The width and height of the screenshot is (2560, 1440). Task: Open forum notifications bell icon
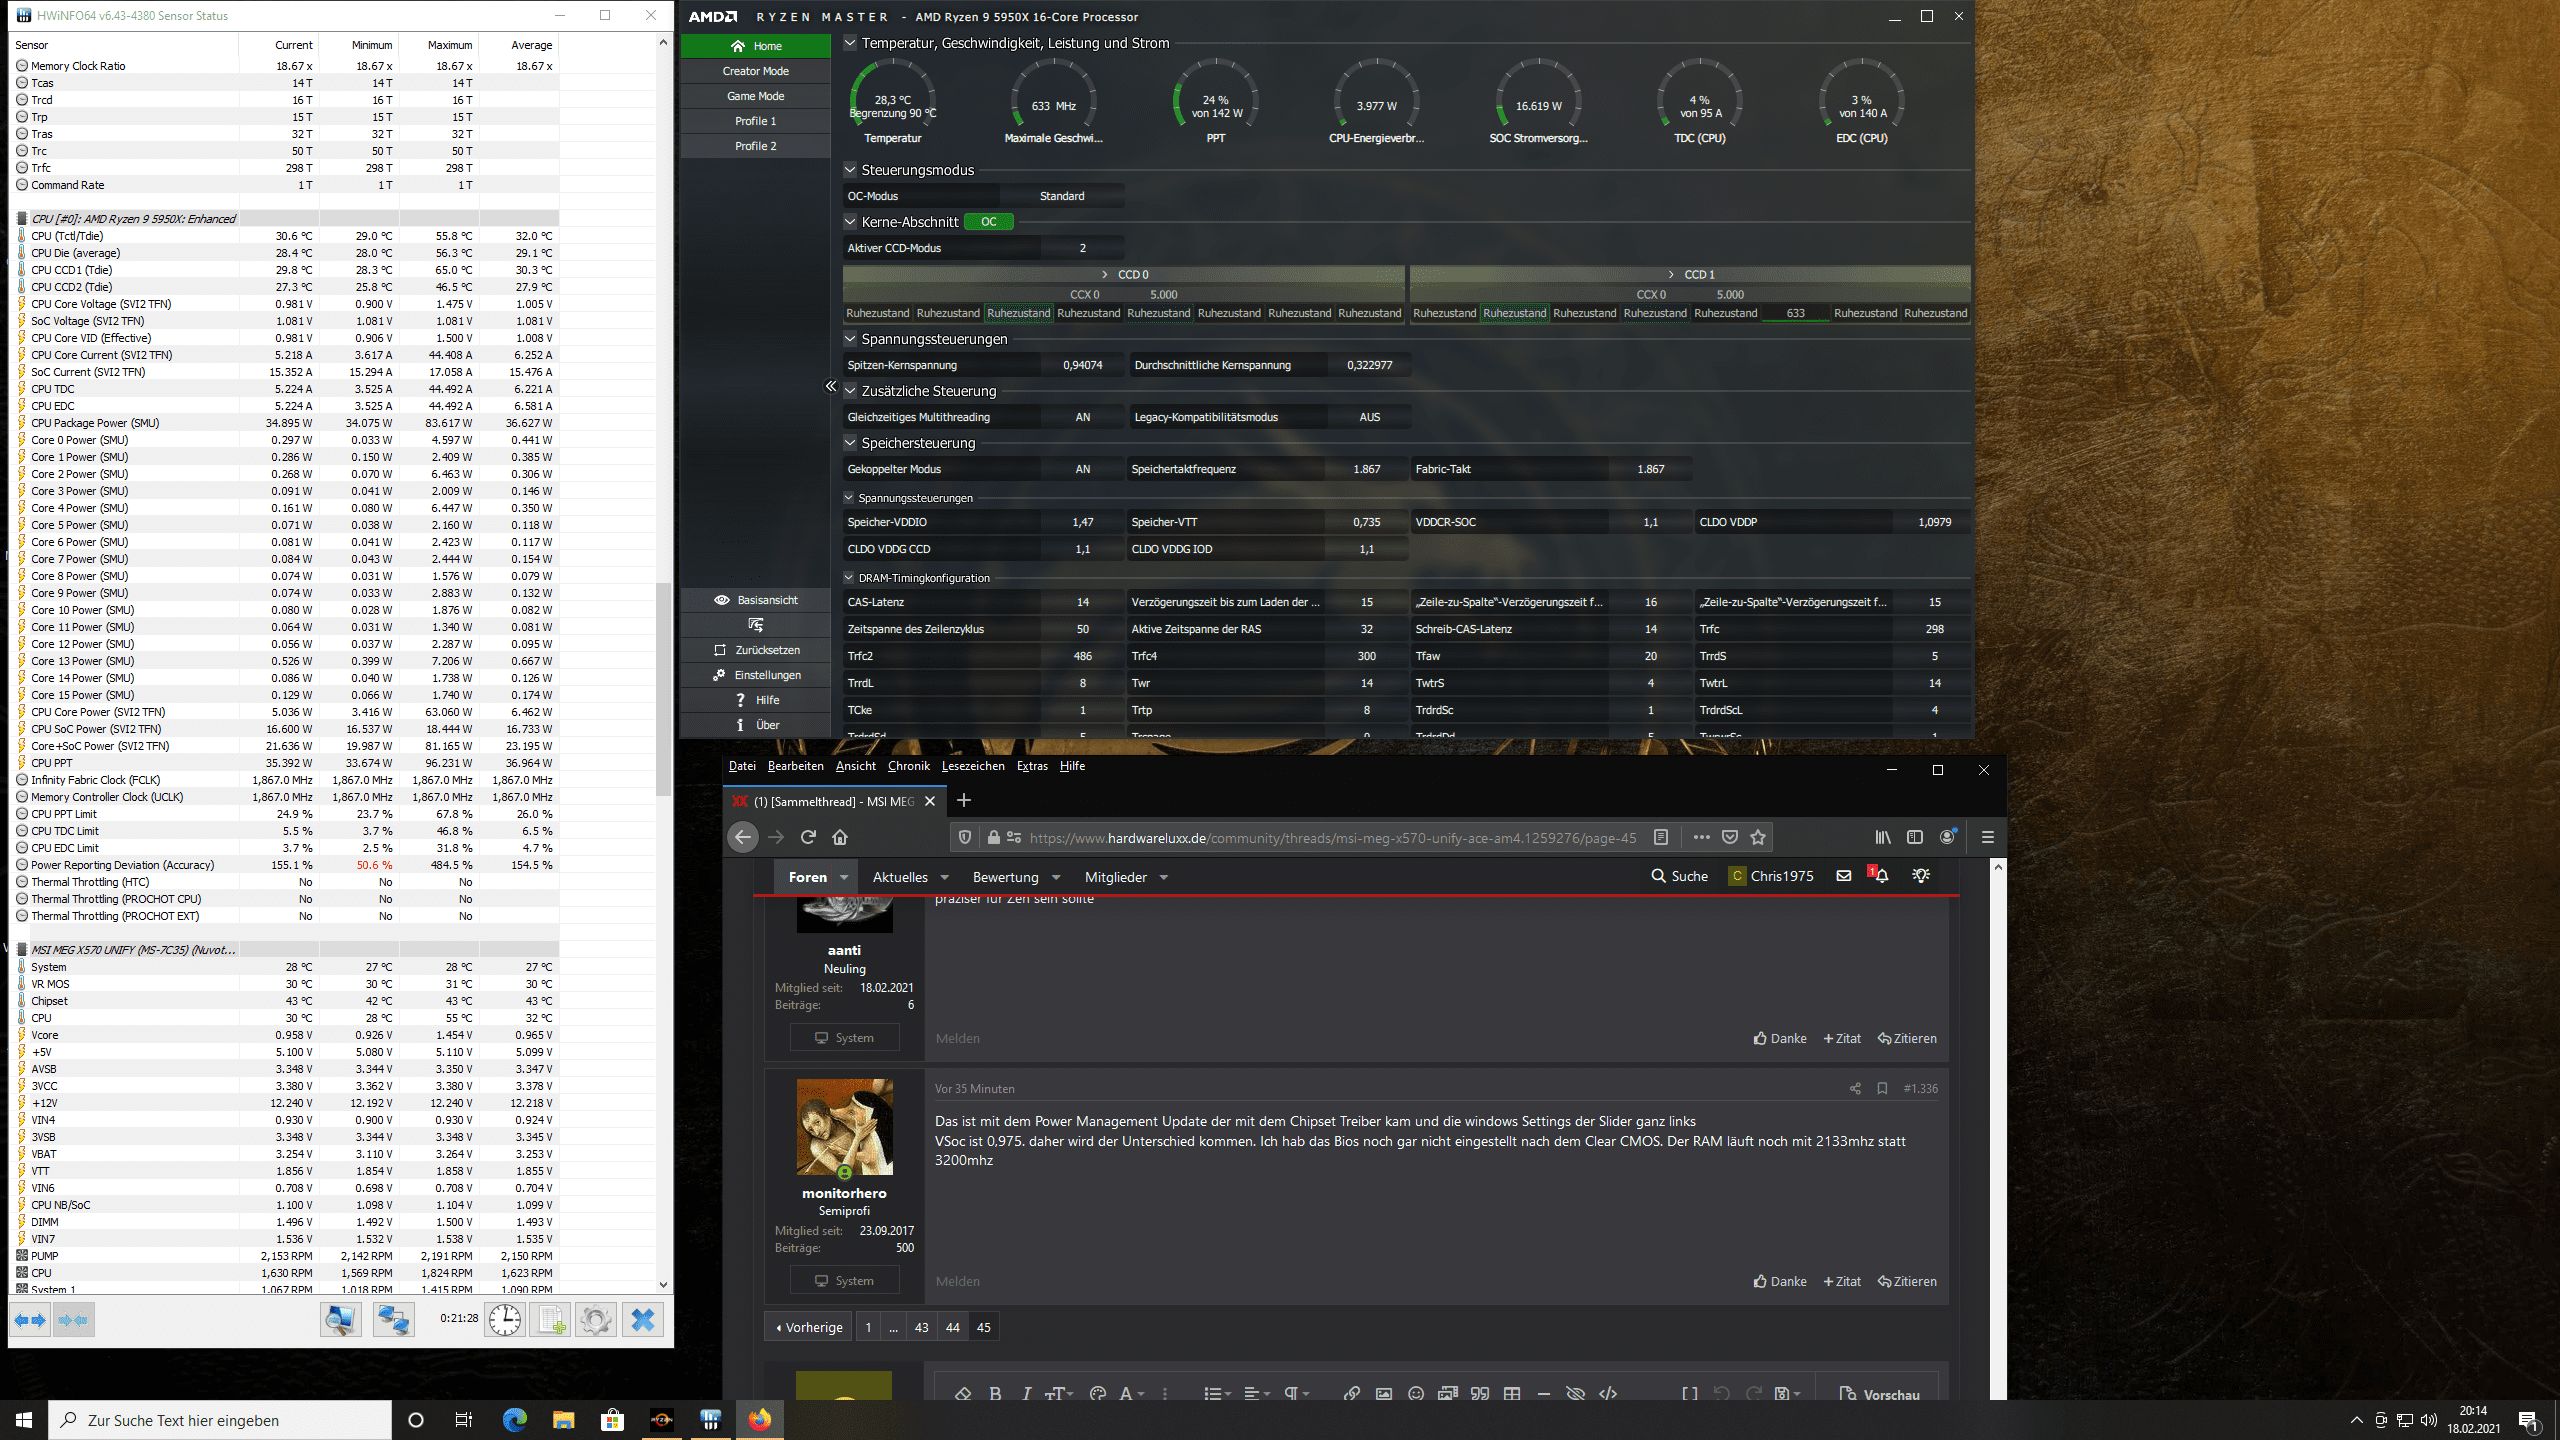pos(1882,876)
